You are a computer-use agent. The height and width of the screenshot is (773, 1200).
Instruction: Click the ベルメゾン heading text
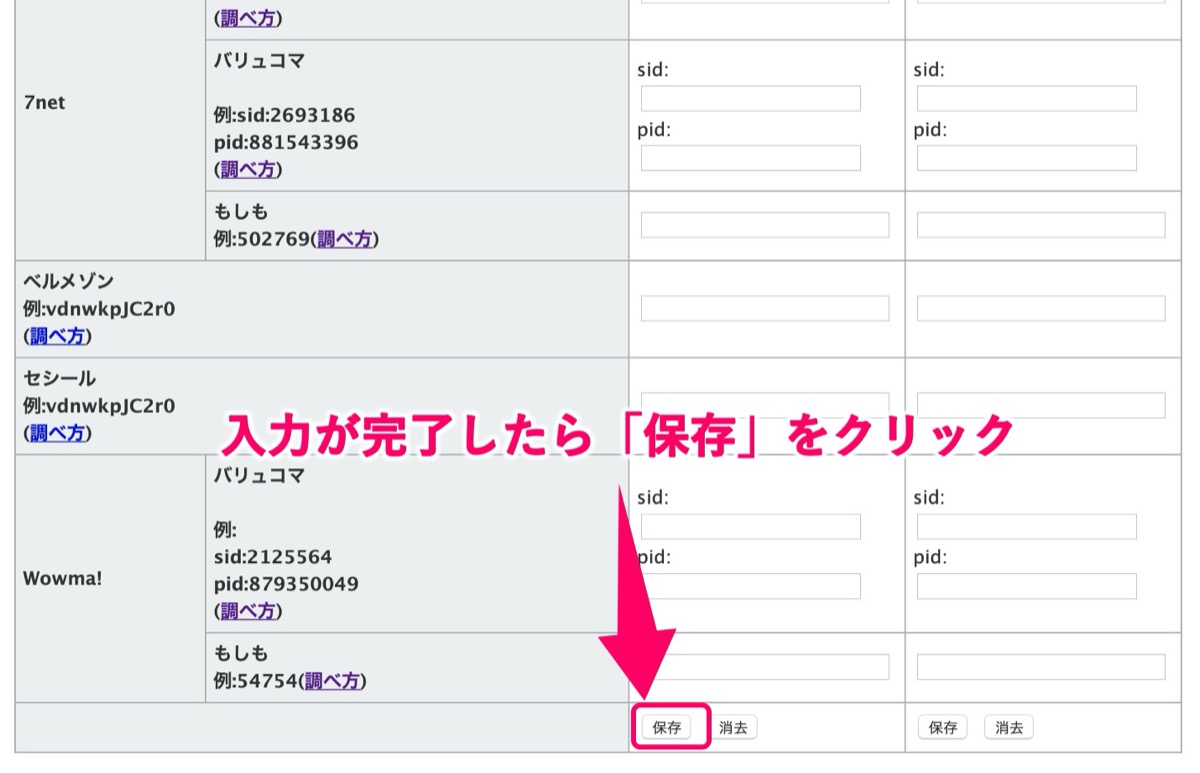tap(68, 281)
